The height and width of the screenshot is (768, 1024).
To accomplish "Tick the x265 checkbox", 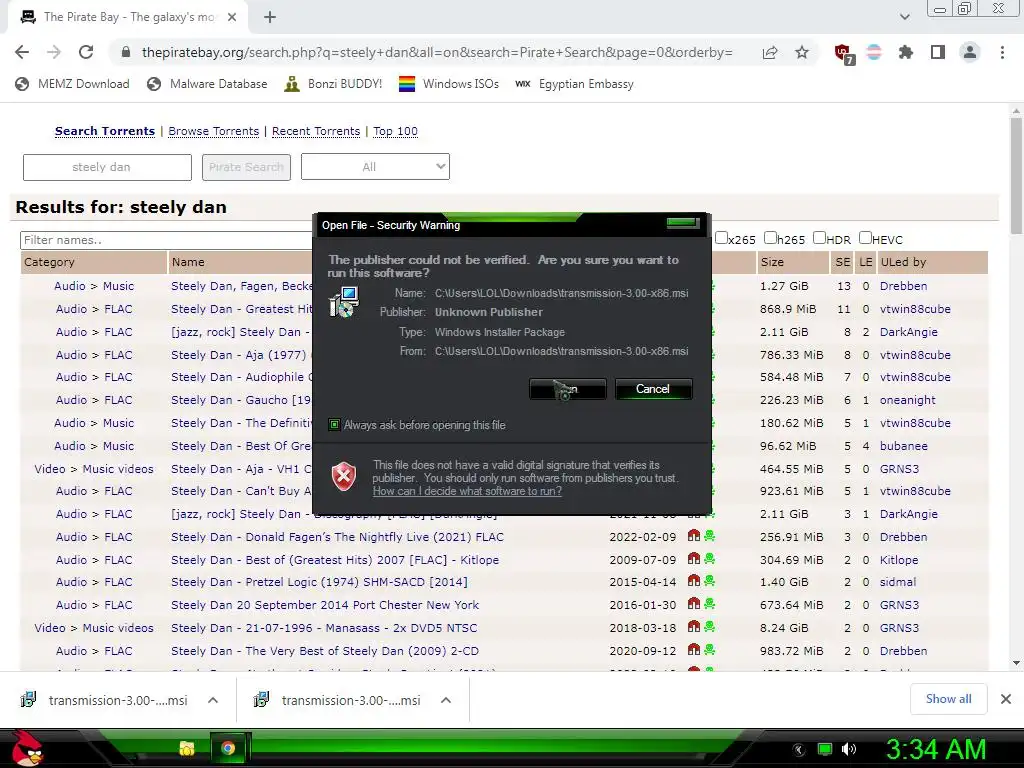I will click(721, 238).
